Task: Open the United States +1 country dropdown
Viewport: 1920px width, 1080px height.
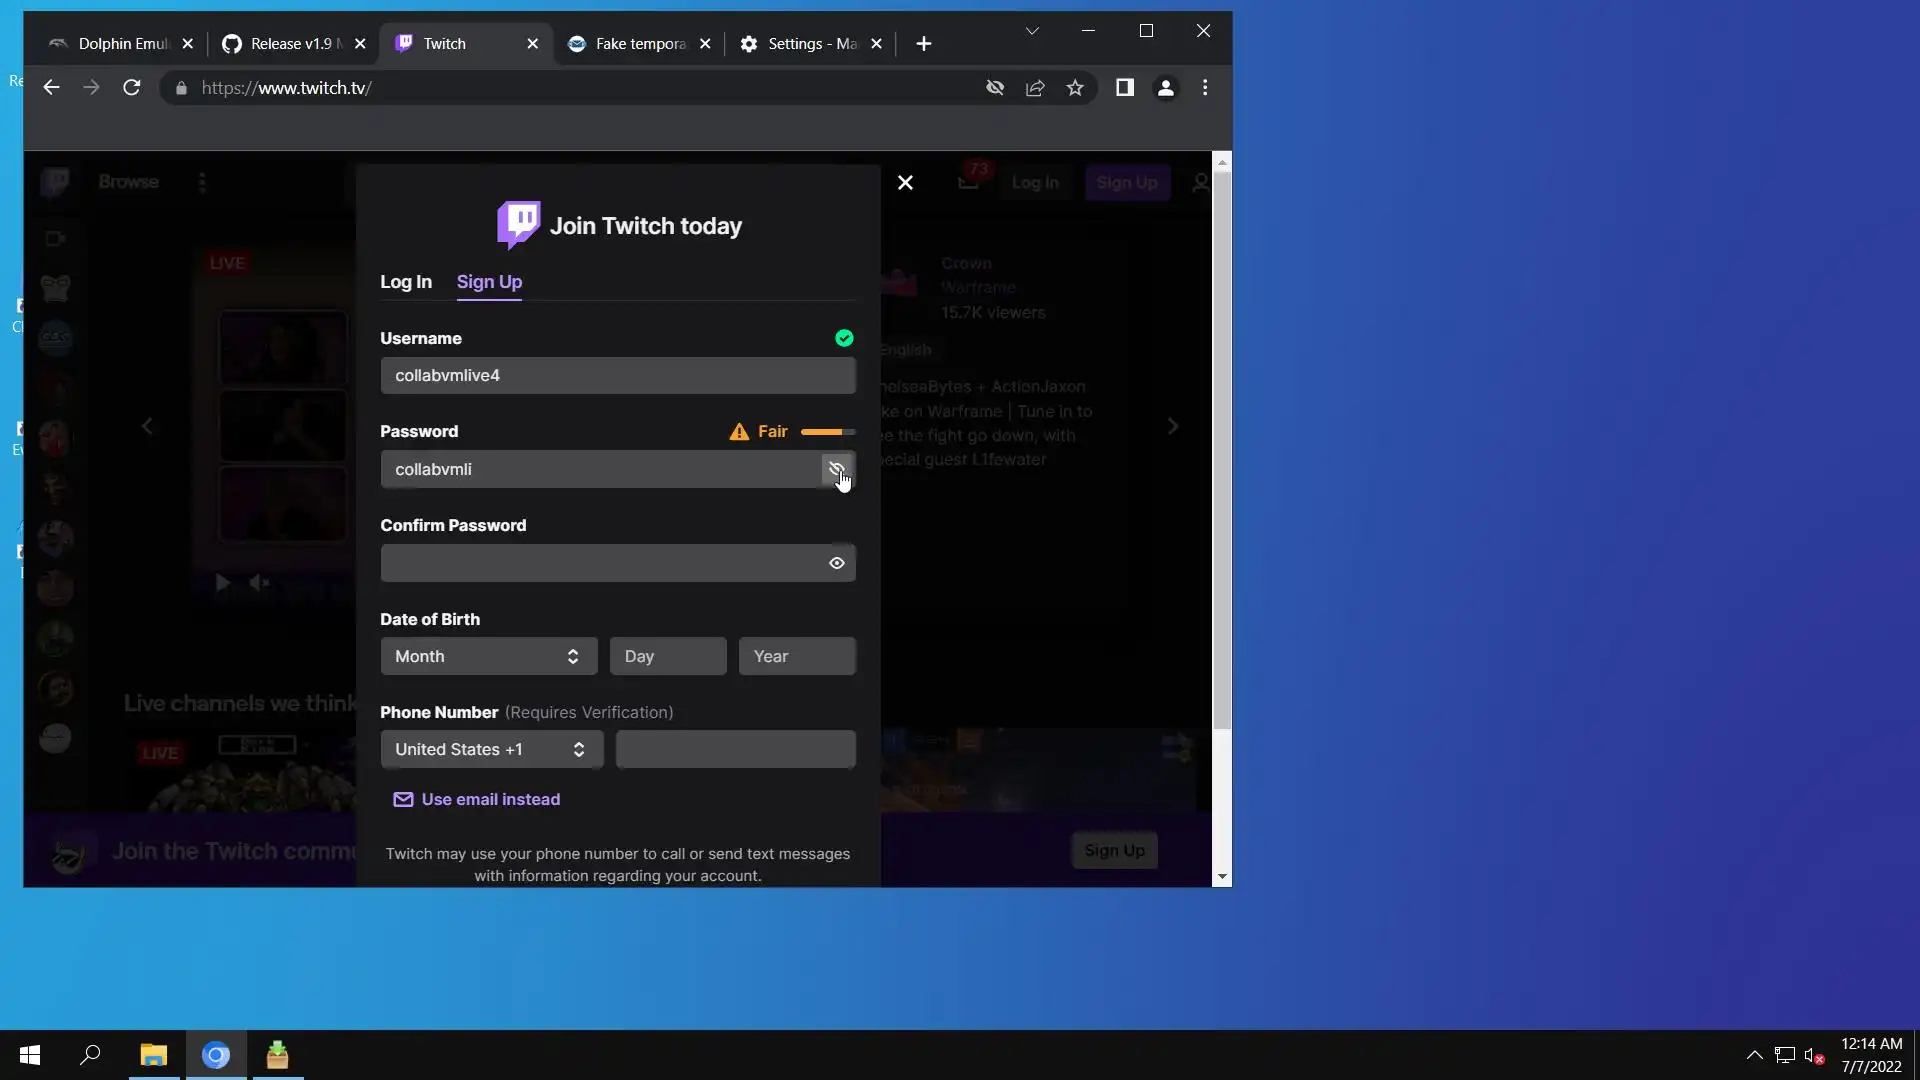Action: 491,749
